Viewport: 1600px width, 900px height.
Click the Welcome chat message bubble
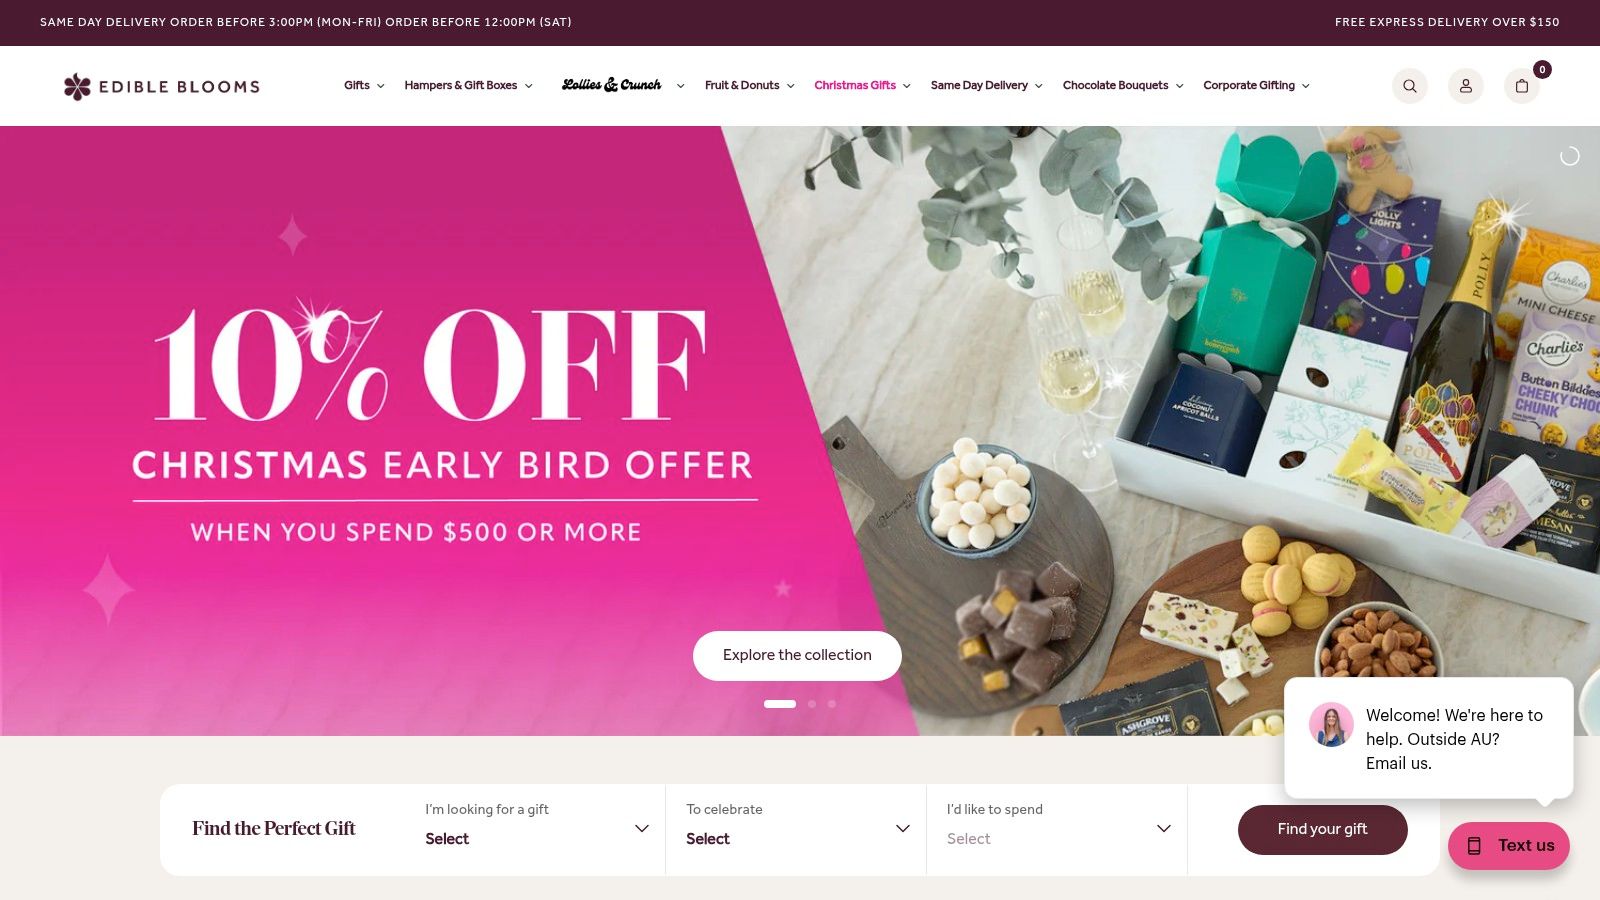[x=1429, y=738]
